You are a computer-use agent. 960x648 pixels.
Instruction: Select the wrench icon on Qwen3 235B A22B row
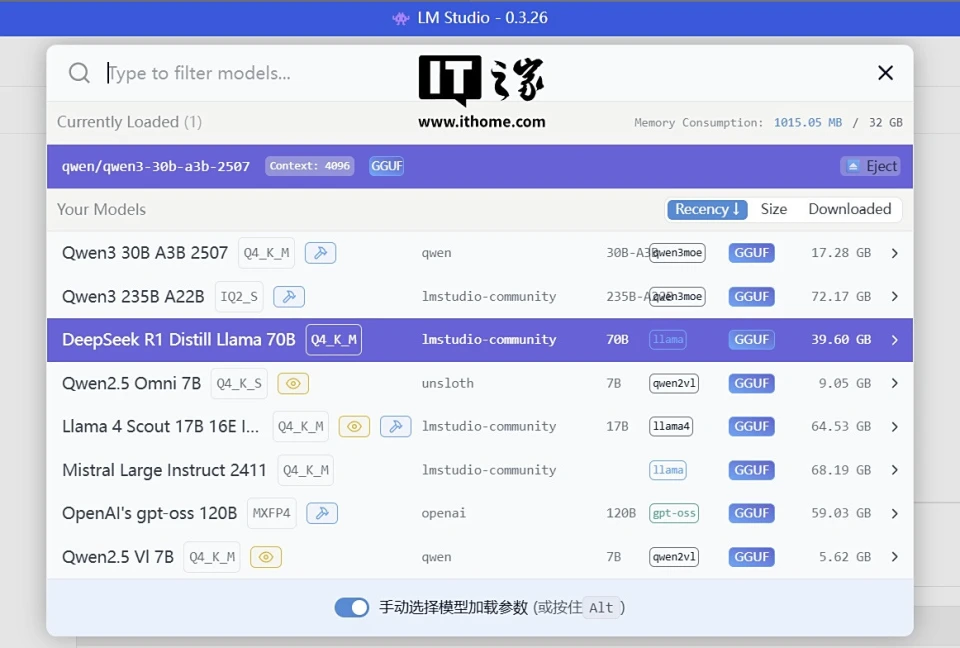(x=289, y=296)
